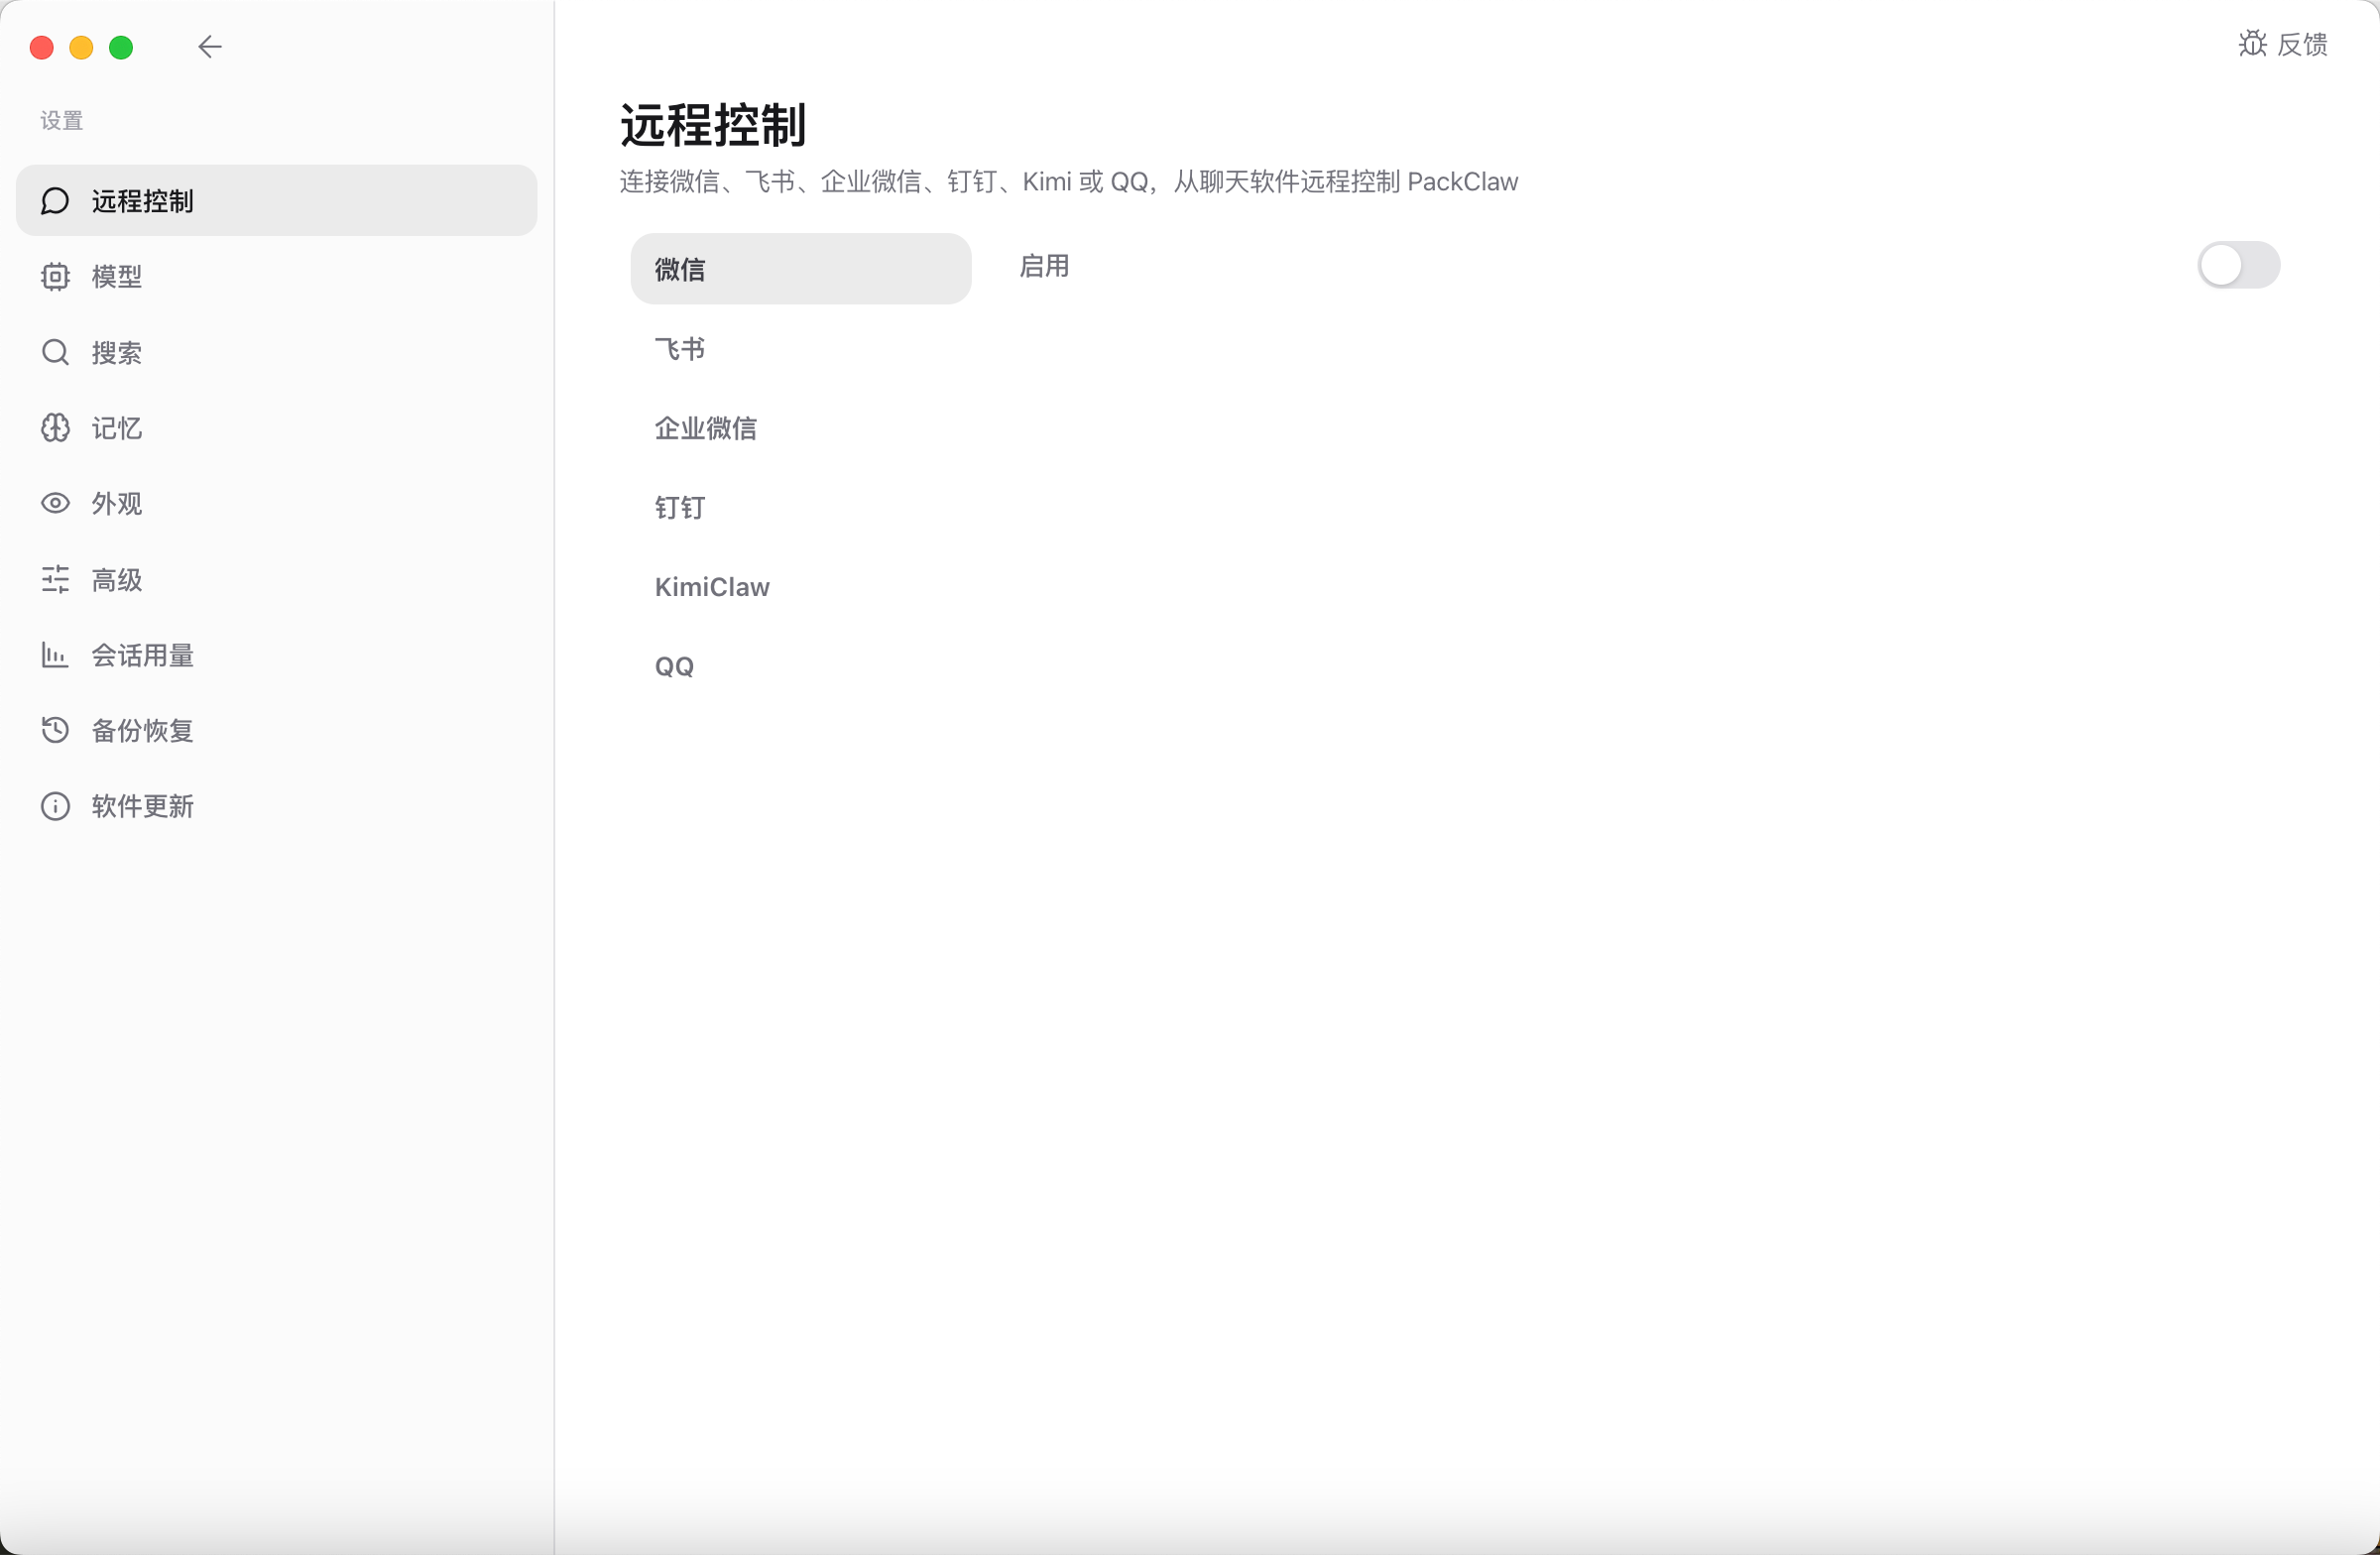Click the back arrow icon
This screenshot has height=1555, width=2380.
click(x=210, y=47)
